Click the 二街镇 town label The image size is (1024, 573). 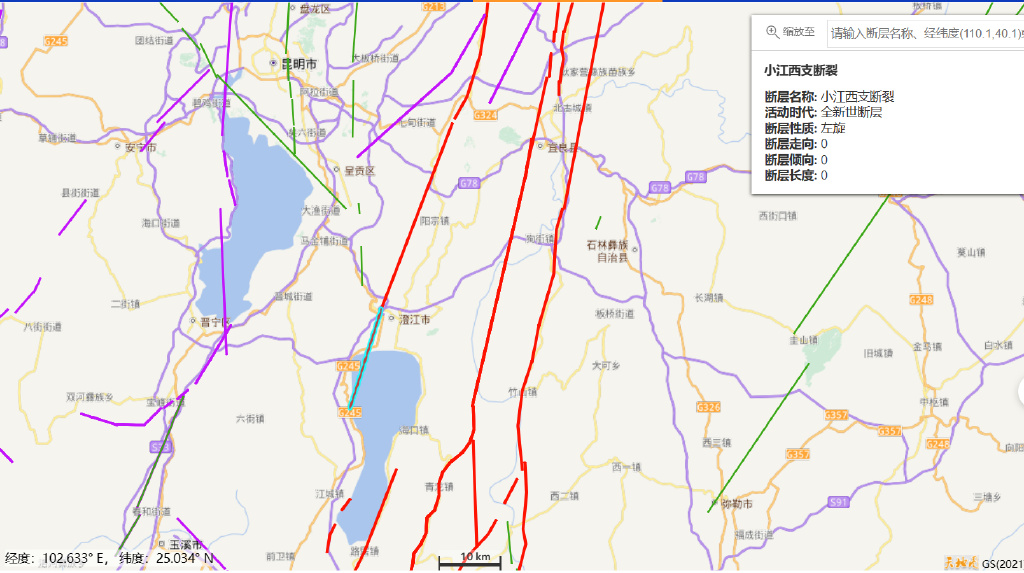coord(125,304)
